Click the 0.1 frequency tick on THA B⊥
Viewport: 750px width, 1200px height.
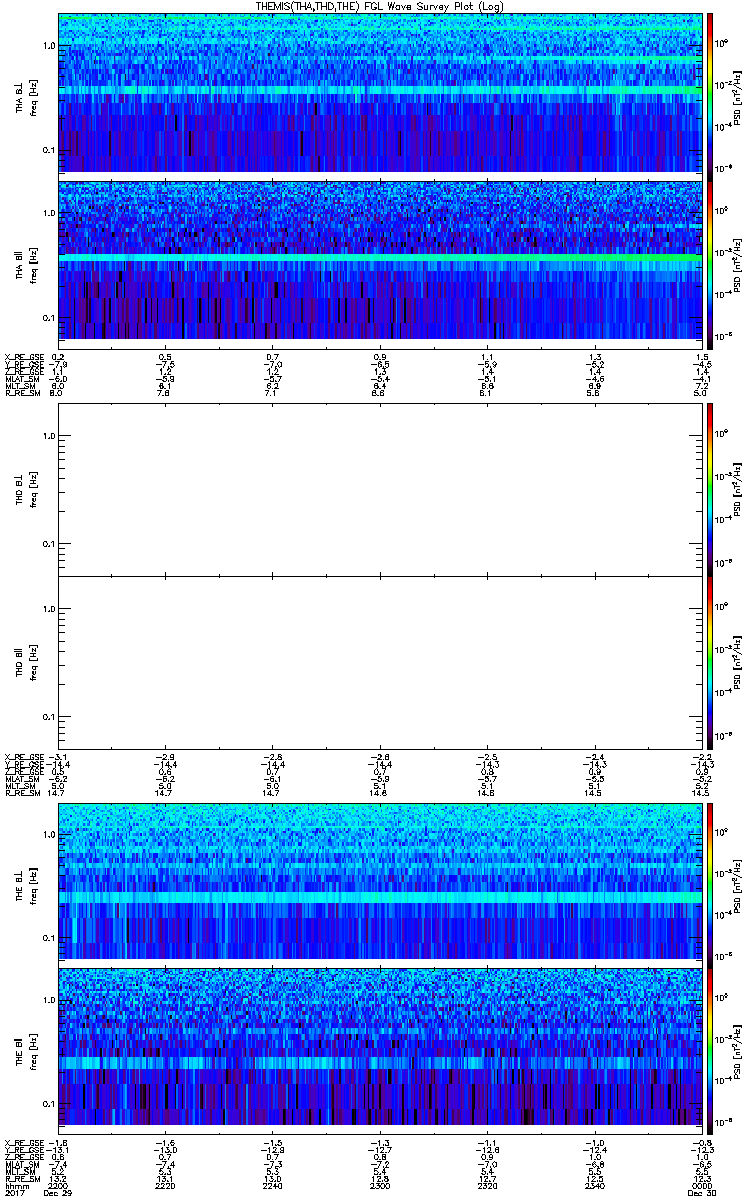[x=48, y=150]
